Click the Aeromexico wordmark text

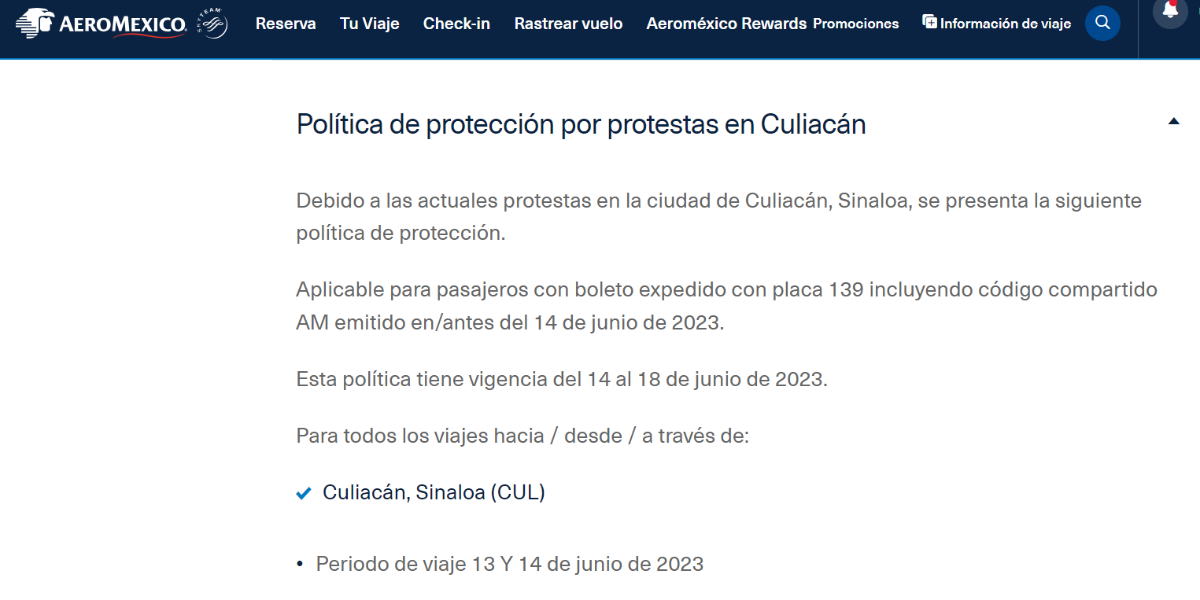[123, 23]
